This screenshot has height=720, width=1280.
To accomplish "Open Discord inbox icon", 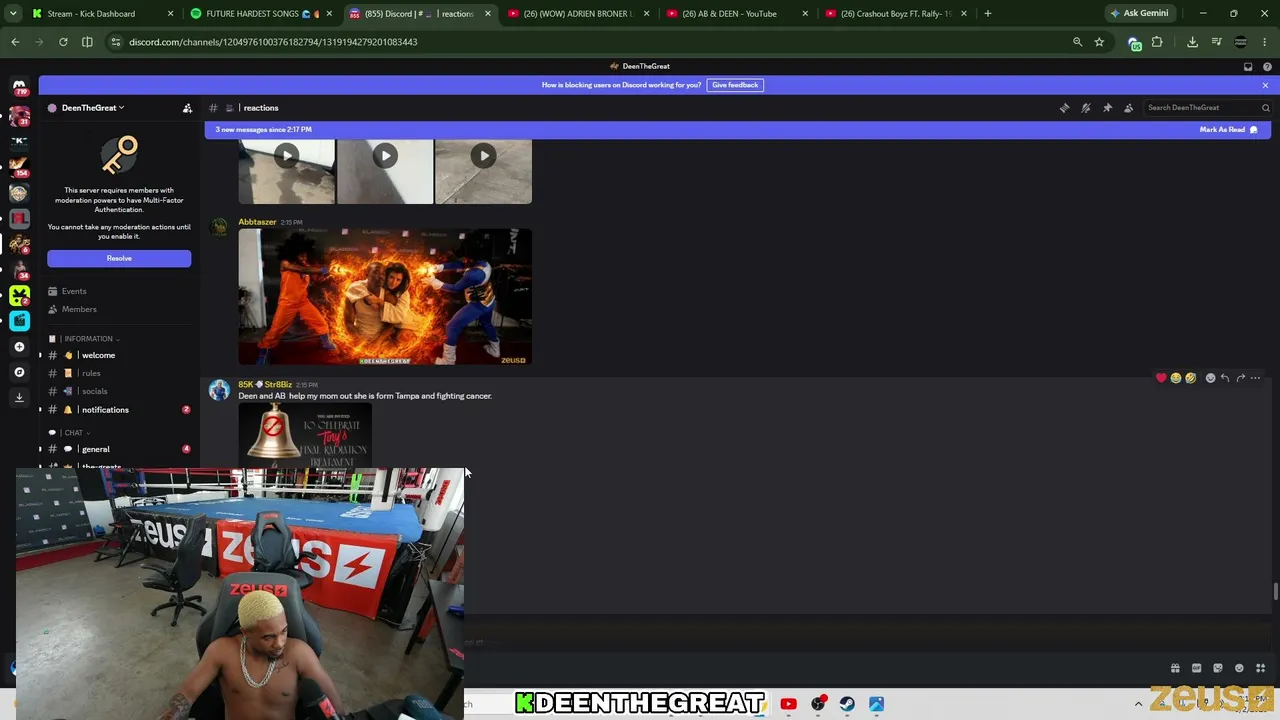I will point(1248,67).
